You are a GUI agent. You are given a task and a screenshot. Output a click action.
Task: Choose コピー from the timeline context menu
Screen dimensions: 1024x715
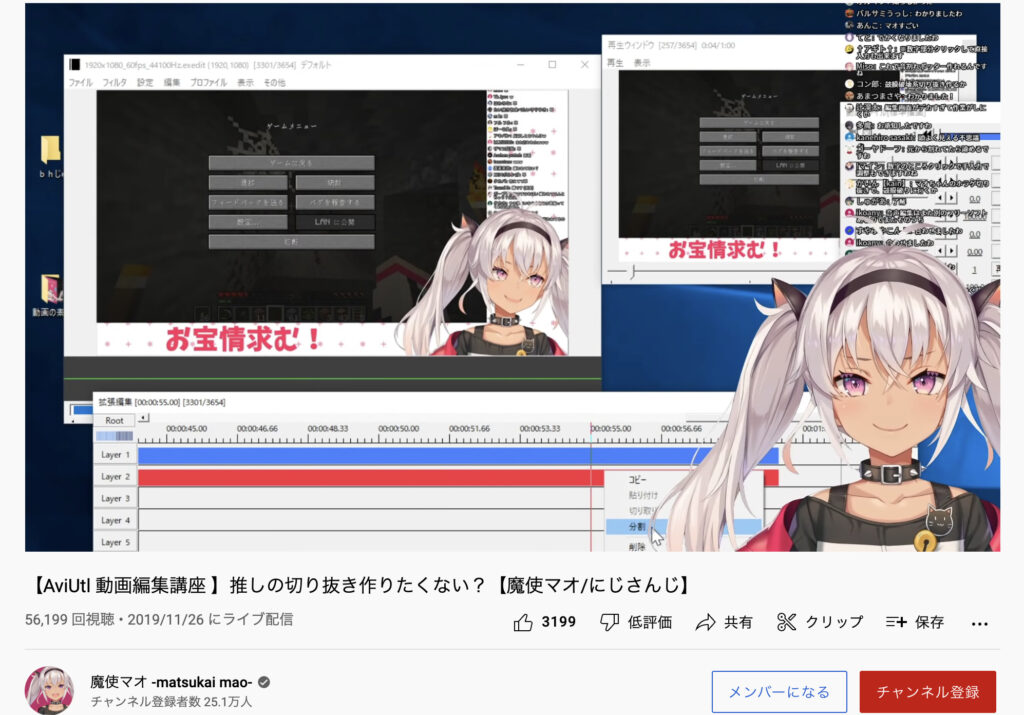pos(637,479)
